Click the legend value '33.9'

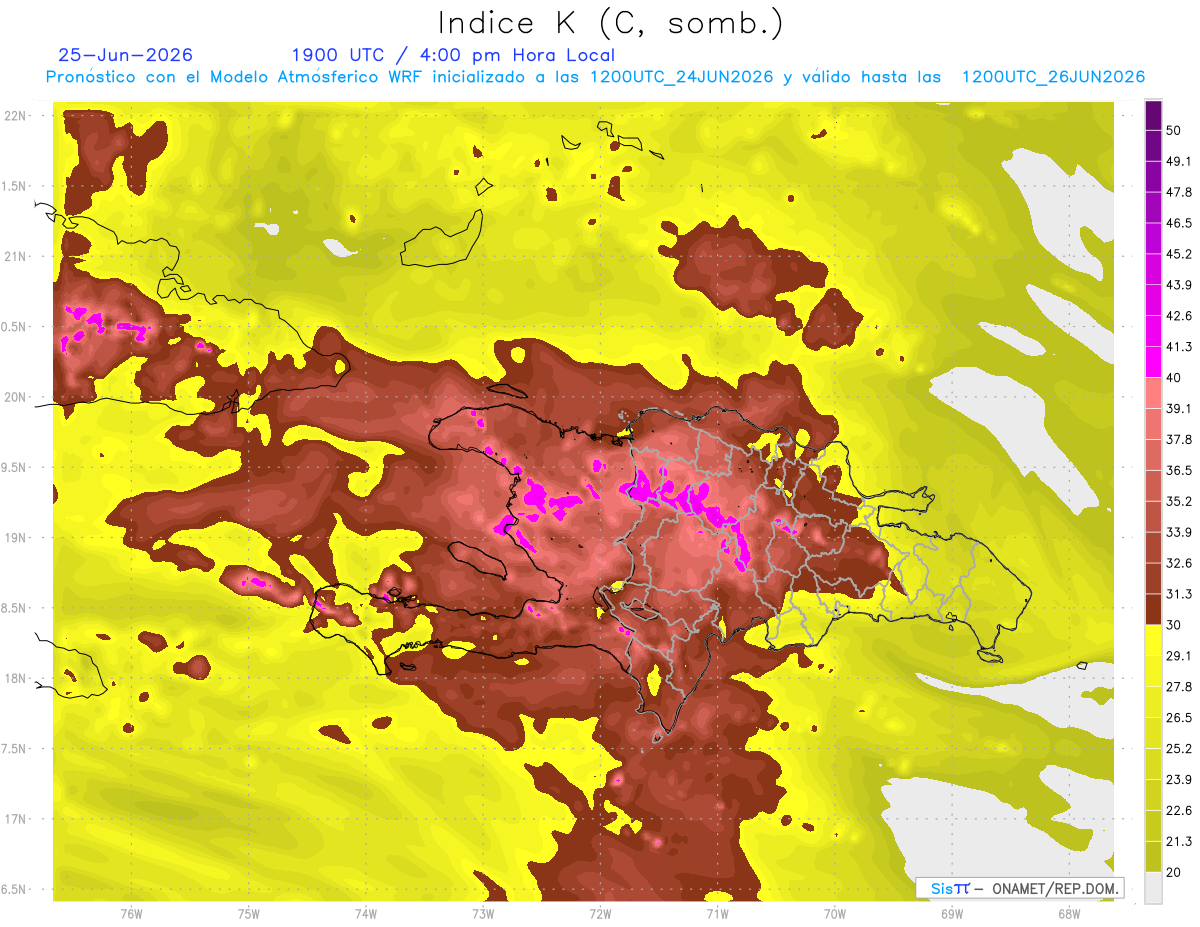pos(1178,532)
